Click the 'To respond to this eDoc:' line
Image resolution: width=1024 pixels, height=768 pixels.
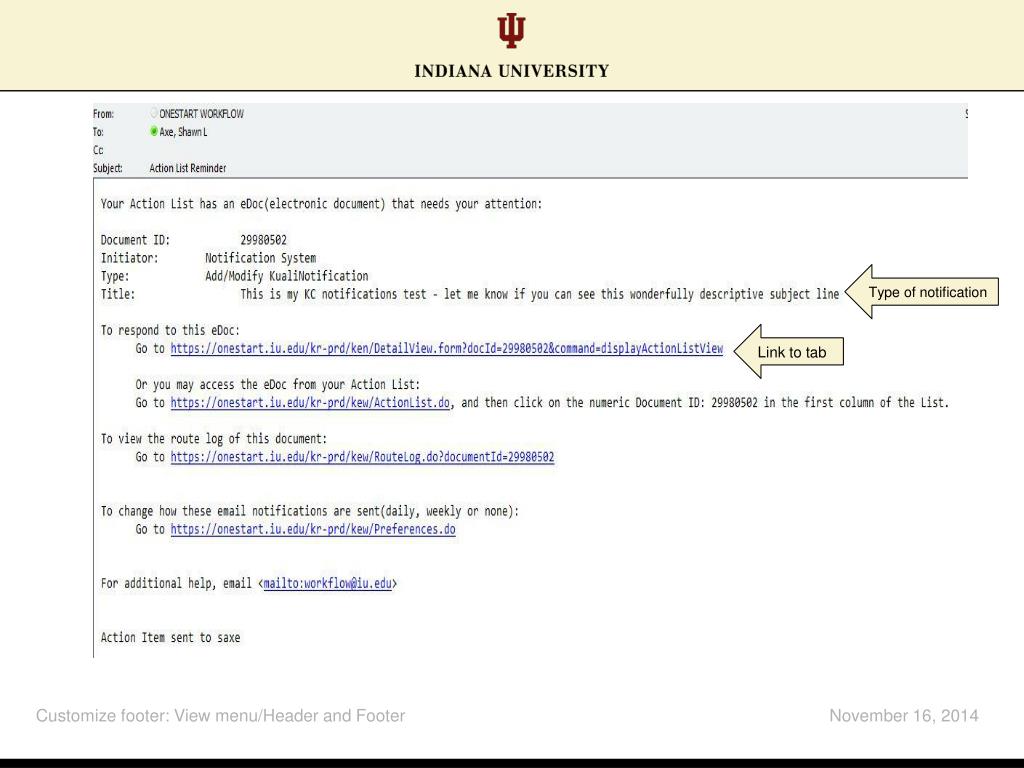(170, 330)
